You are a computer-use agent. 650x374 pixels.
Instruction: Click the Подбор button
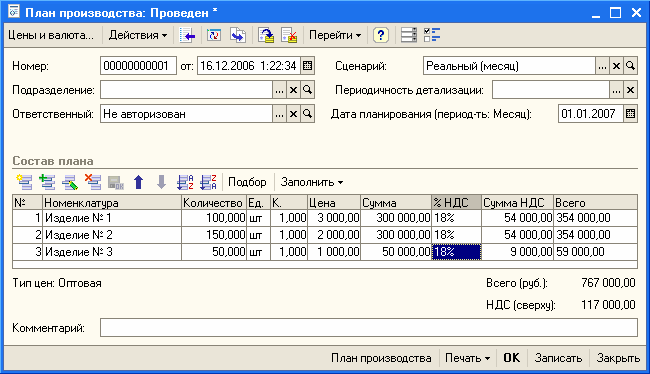point(247,182)
